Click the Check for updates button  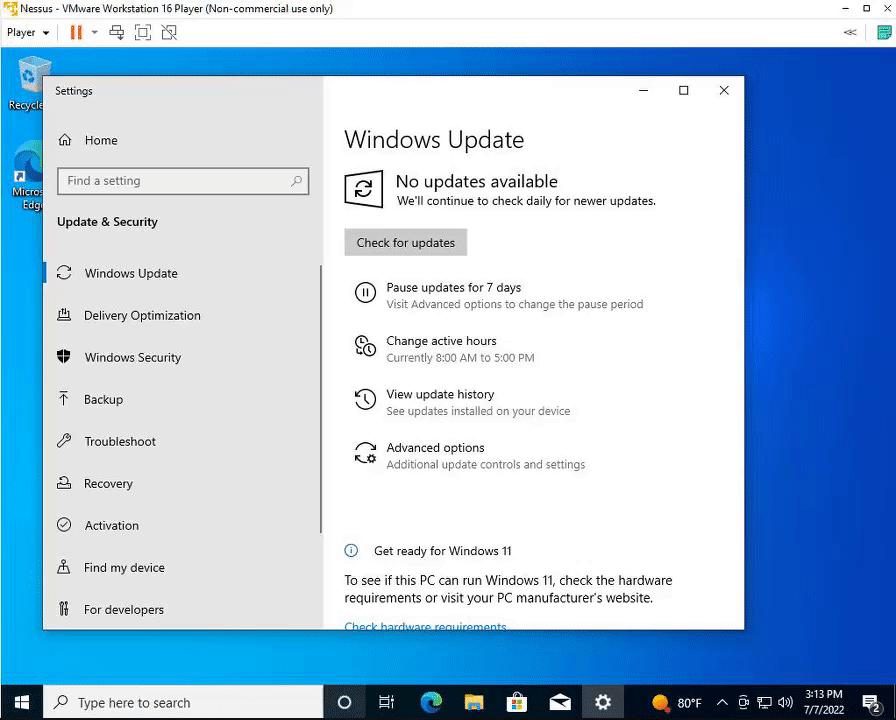click(406, 242)
